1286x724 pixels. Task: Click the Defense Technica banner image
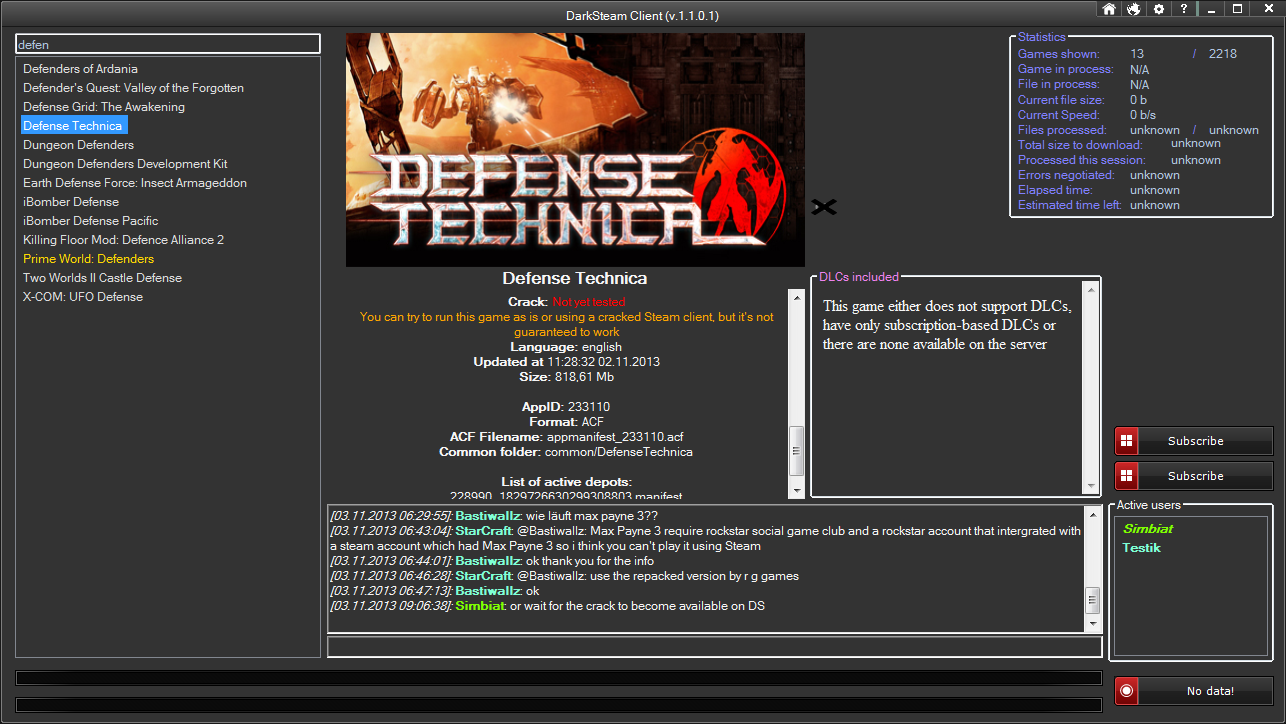point(575,150)
